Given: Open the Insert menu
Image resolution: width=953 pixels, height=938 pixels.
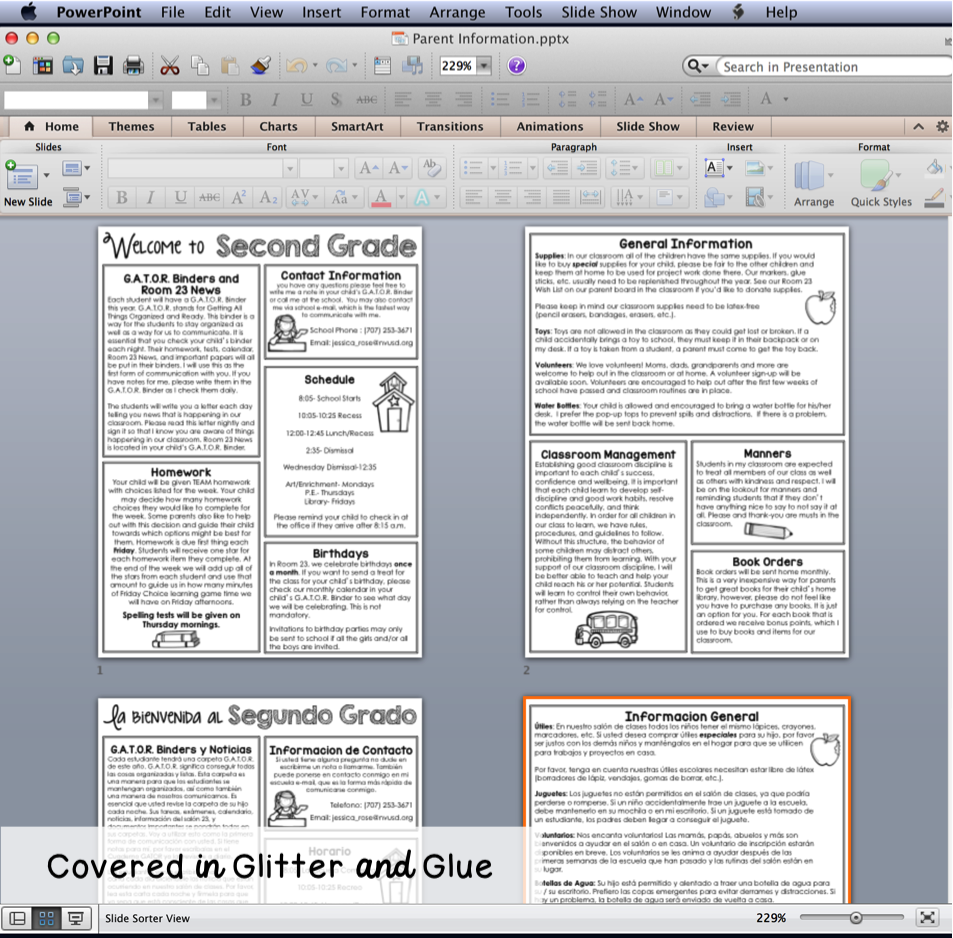Looking at the screenshot, I should click(x=321, y=12).
